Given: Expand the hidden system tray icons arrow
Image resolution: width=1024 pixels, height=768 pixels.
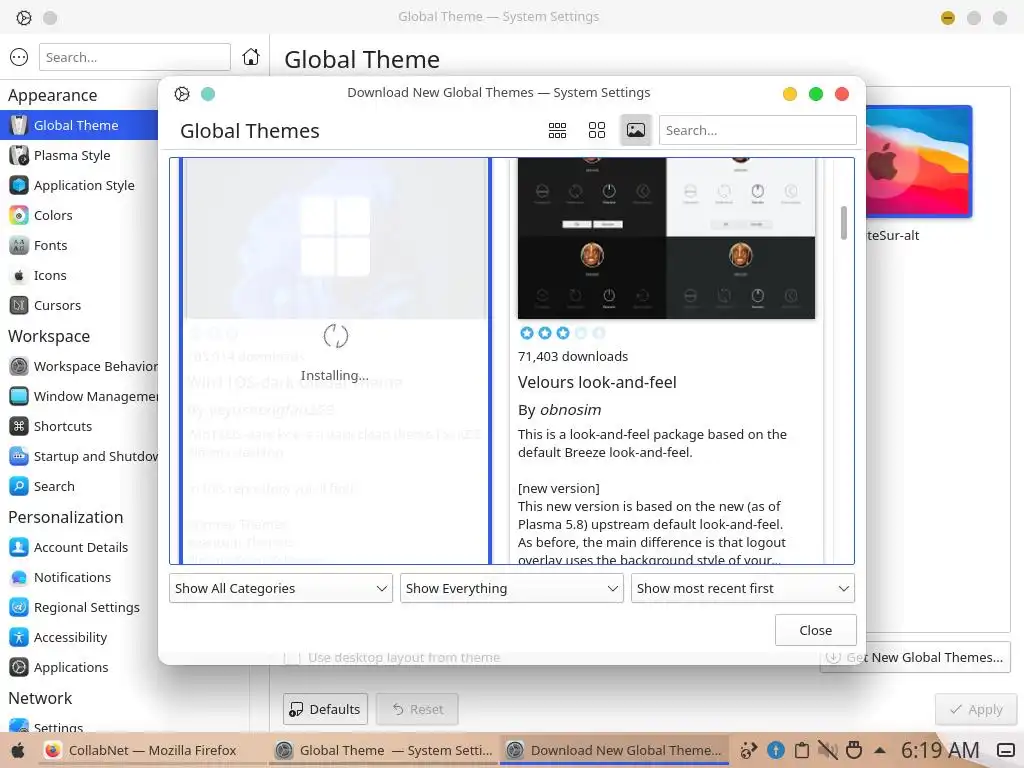Looking at the screenshot, I should click(880, 750).
